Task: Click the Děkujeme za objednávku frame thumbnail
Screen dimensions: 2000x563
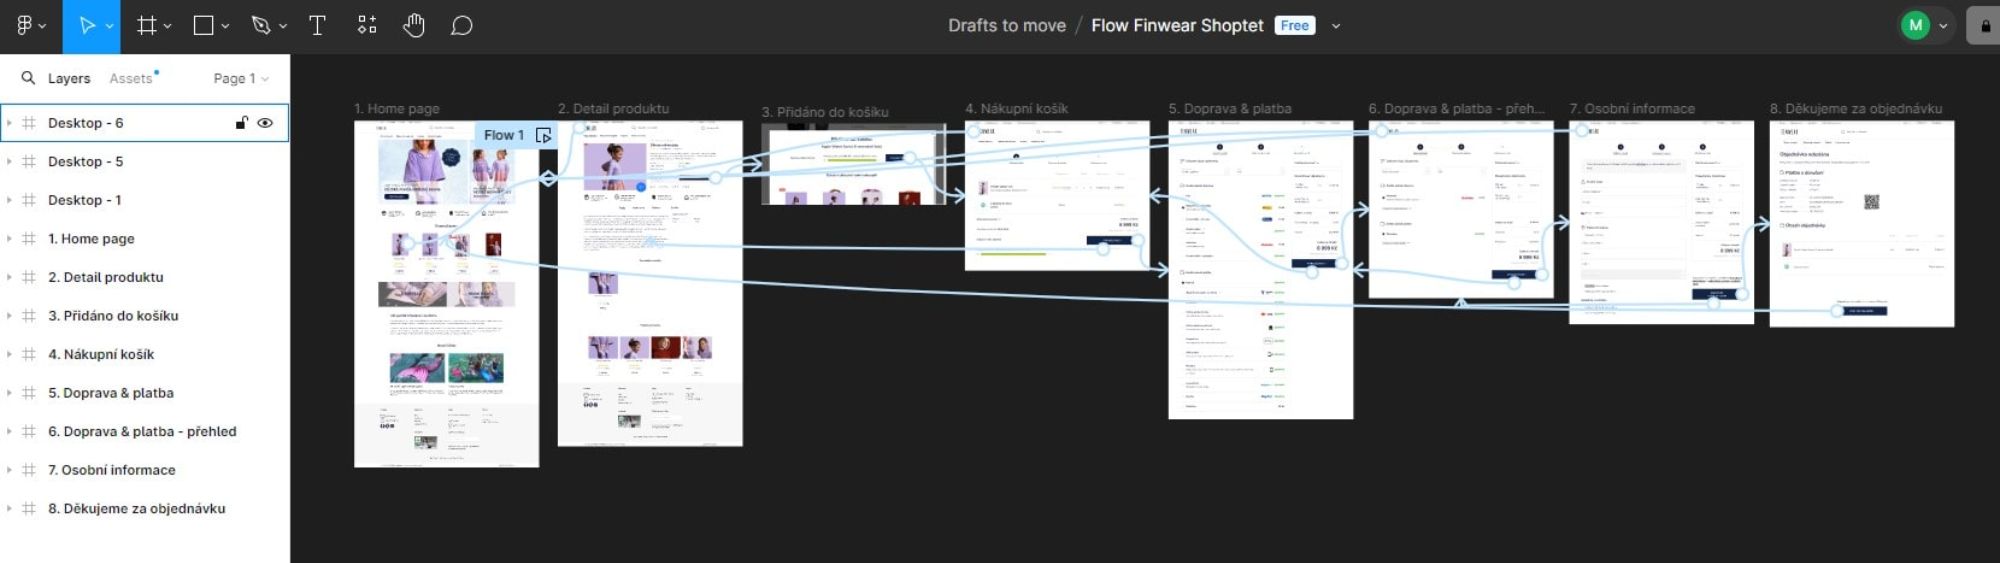Action: click(1862, 224)
